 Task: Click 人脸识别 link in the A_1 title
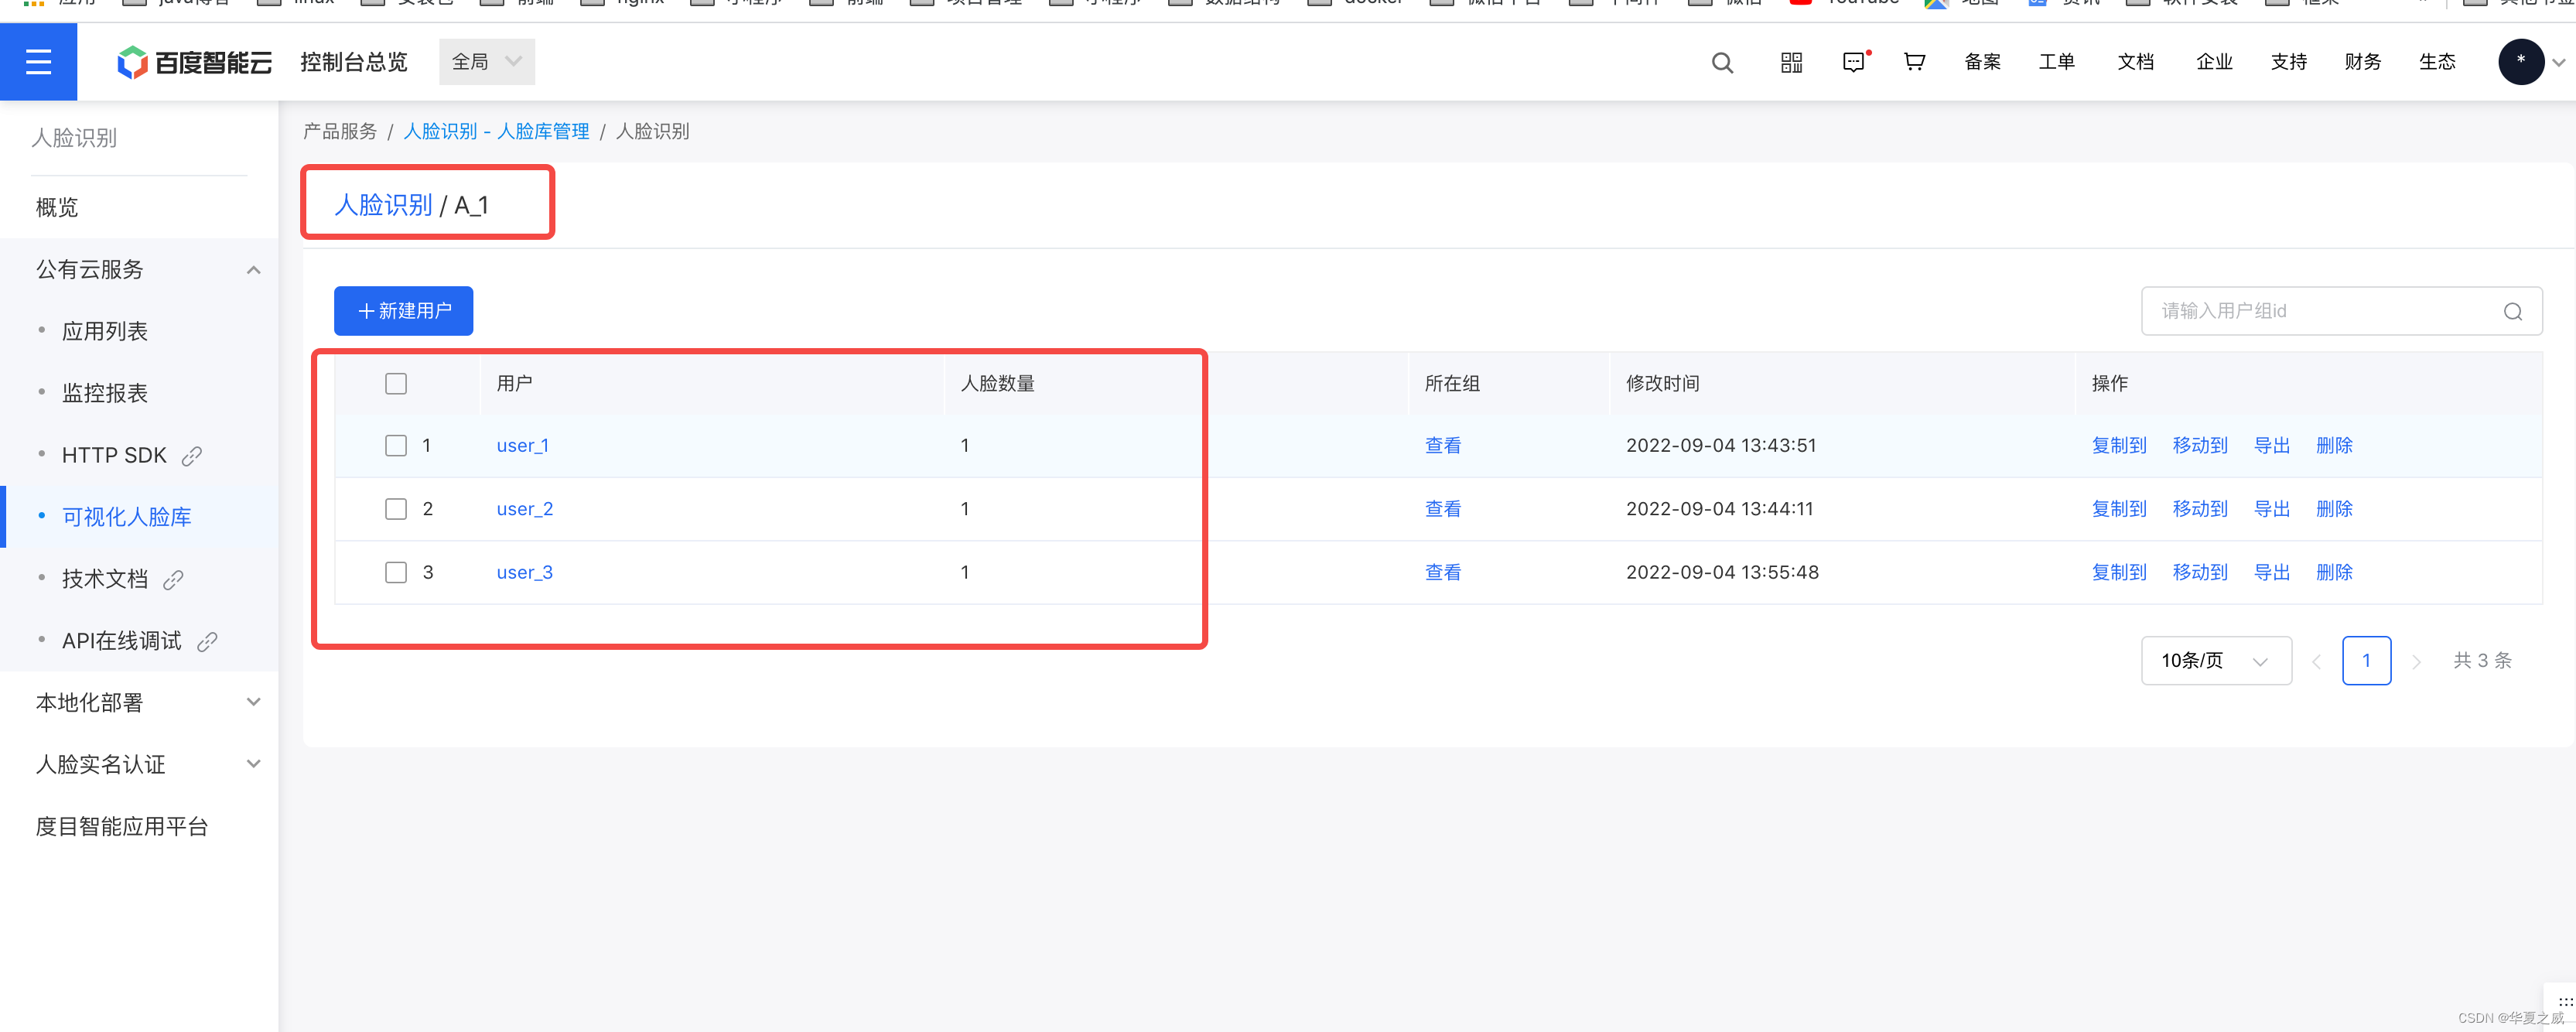pos(383,205)
